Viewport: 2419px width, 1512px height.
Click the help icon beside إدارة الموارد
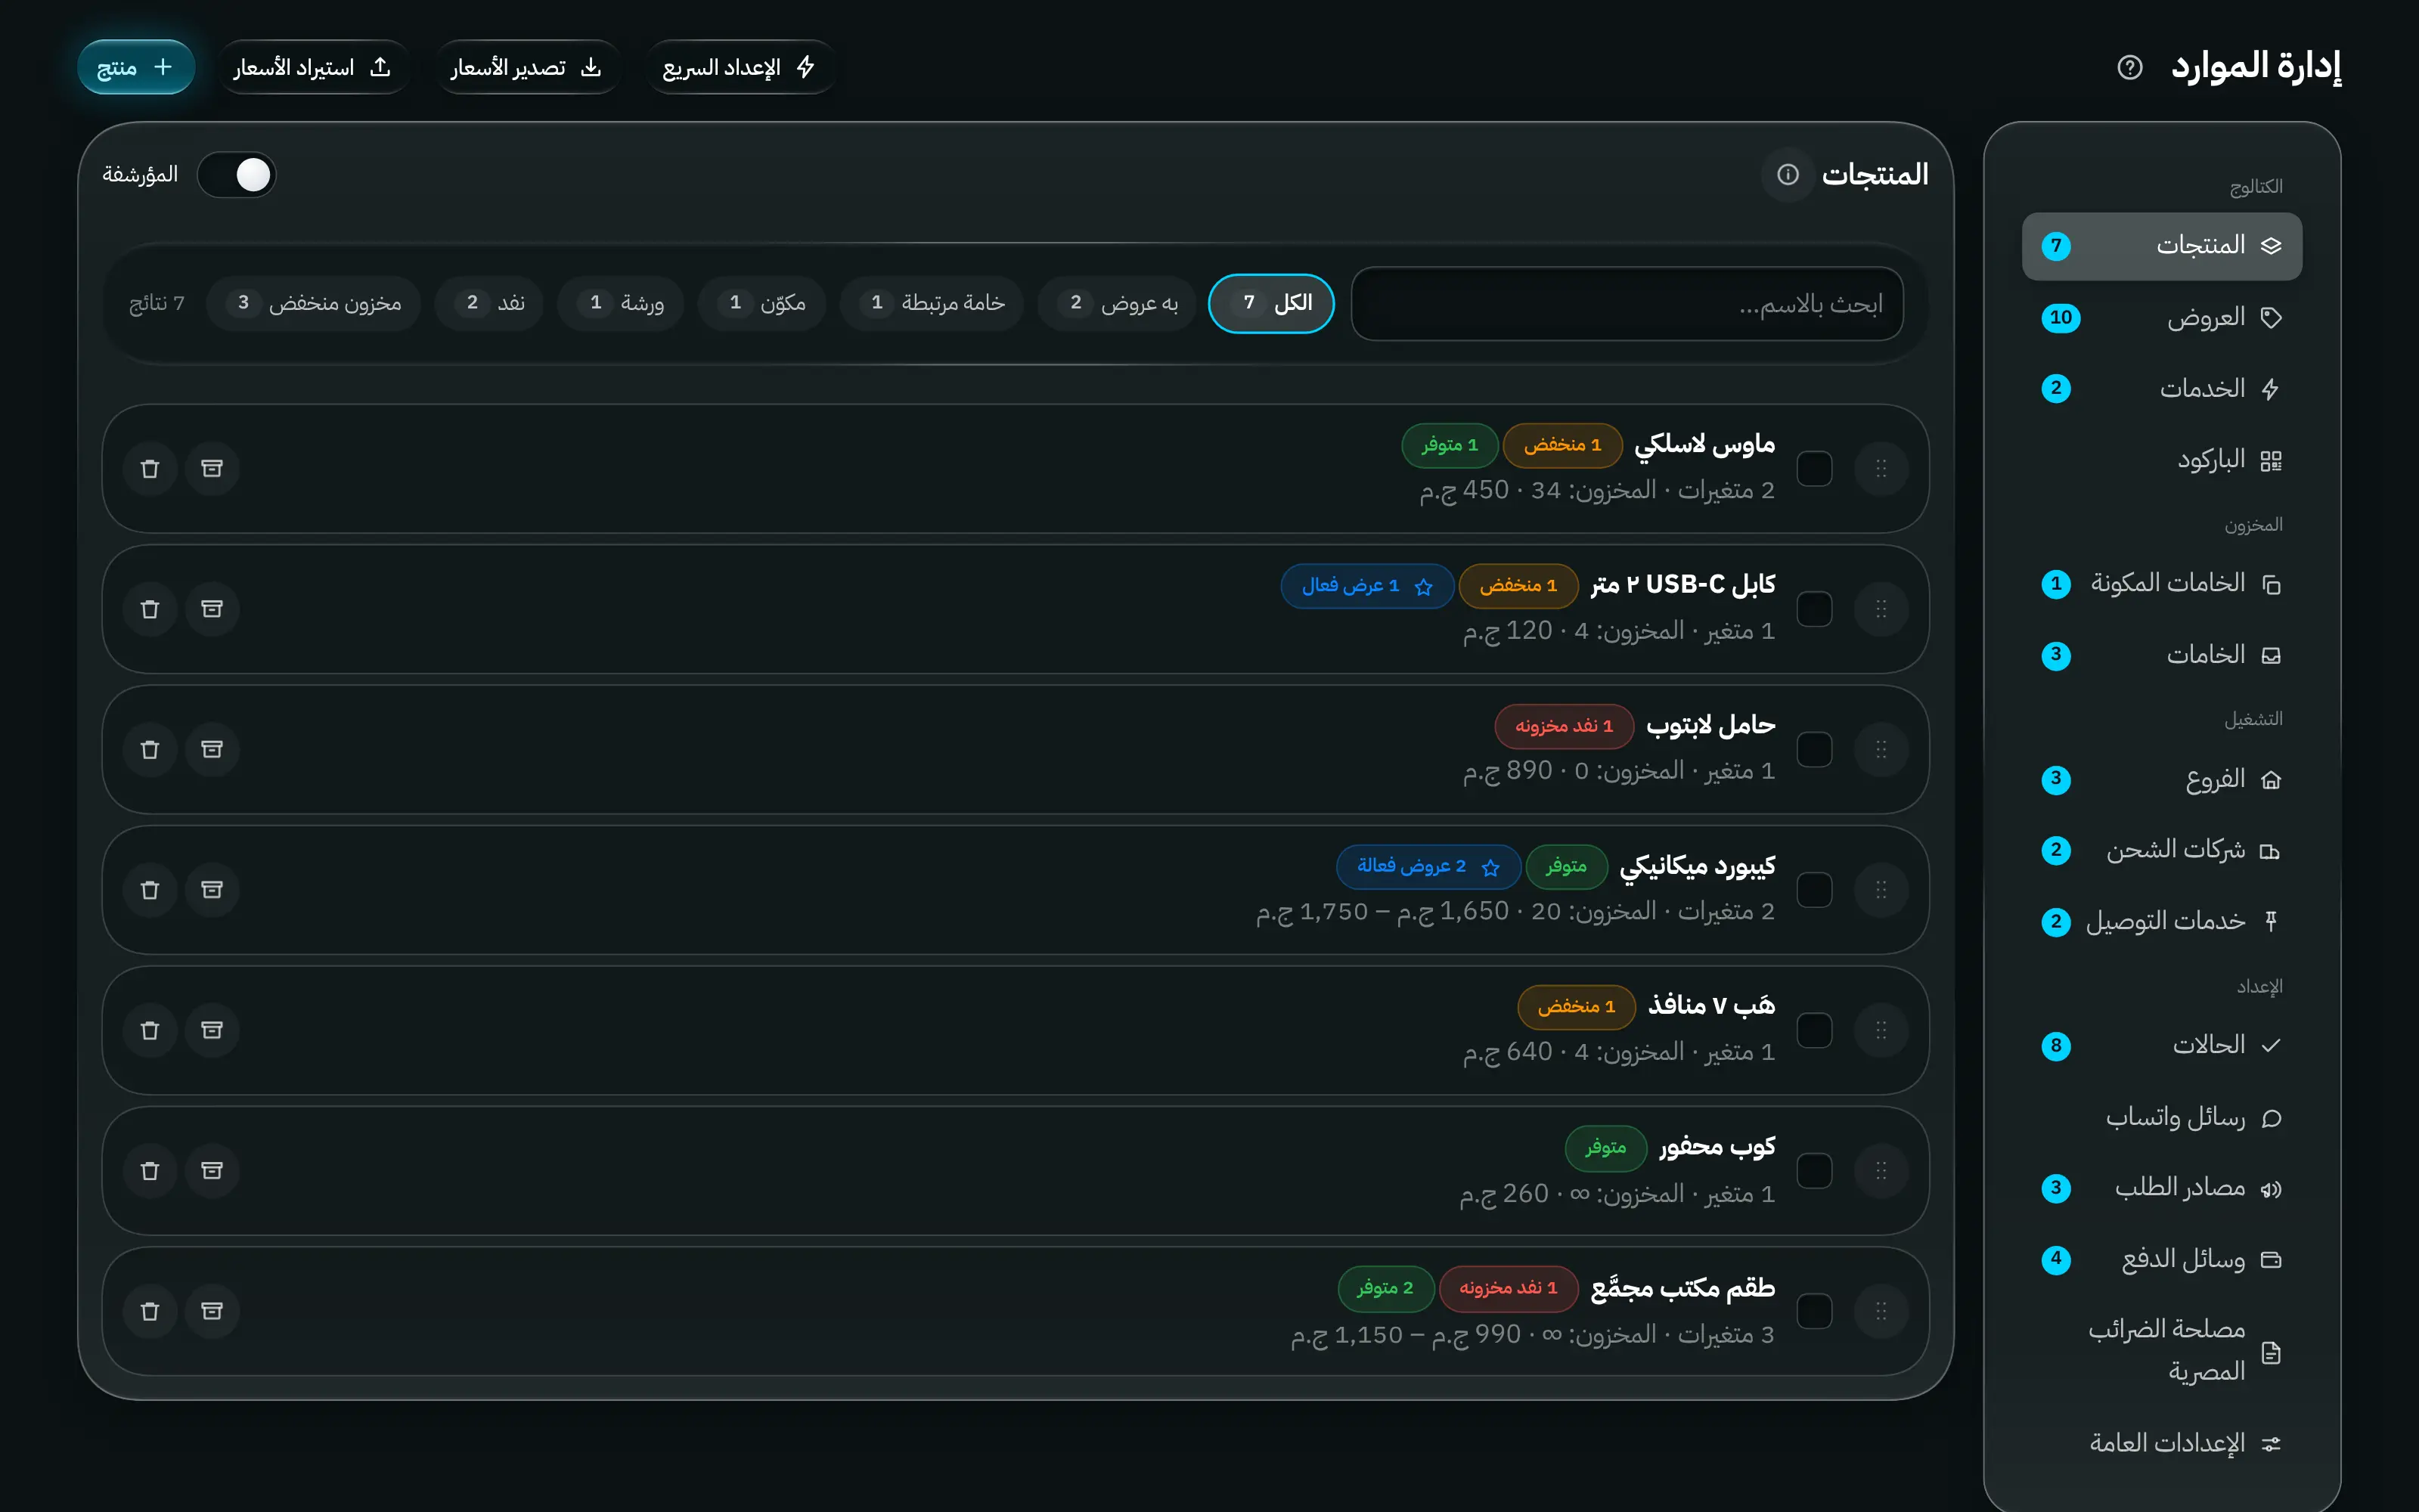[2129, 67]
